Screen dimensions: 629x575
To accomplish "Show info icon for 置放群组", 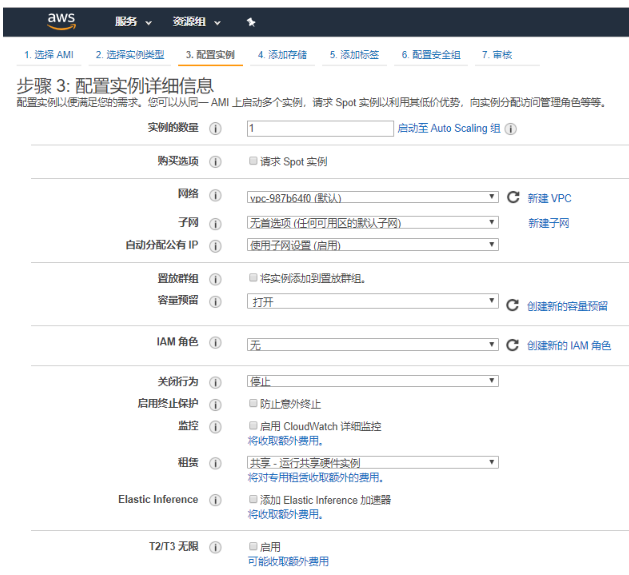I will [x=215, y=279].
